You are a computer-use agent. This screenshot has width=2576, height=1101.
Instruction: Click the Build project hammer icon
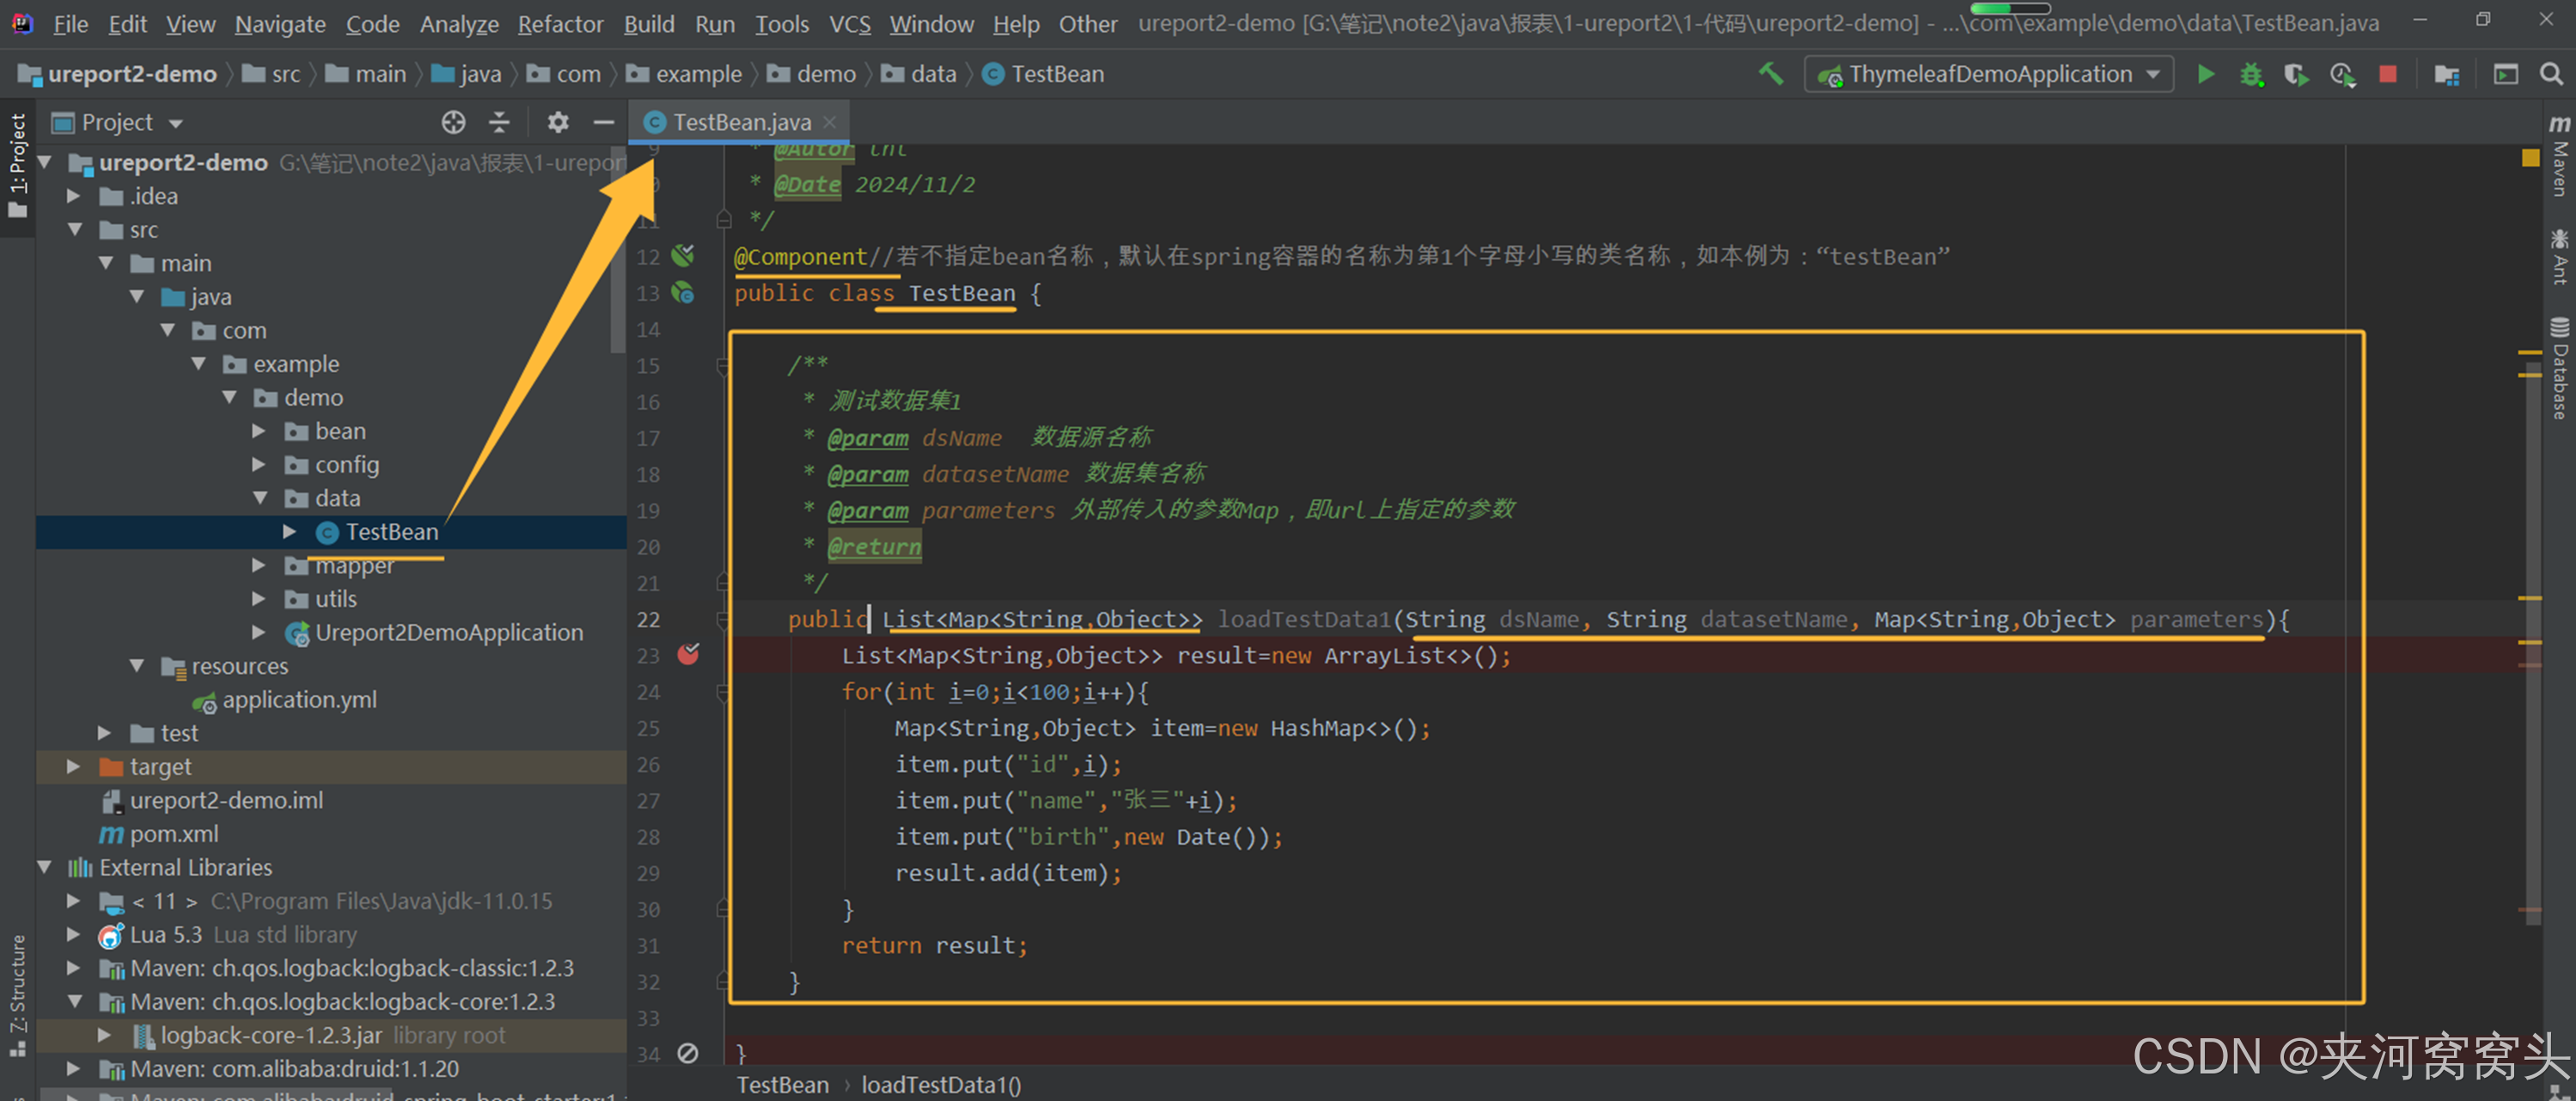pyautogui.click(x=1771, y=74)
